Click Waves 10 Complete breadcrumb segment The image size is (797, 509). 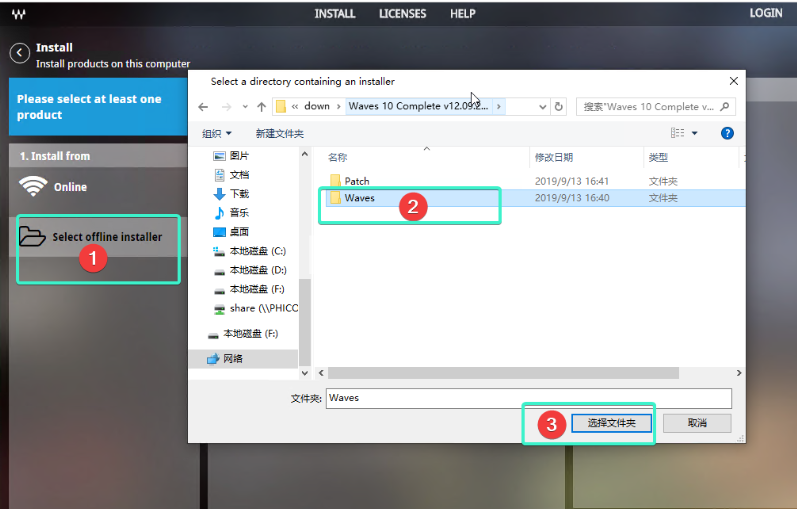coord(418,106)
